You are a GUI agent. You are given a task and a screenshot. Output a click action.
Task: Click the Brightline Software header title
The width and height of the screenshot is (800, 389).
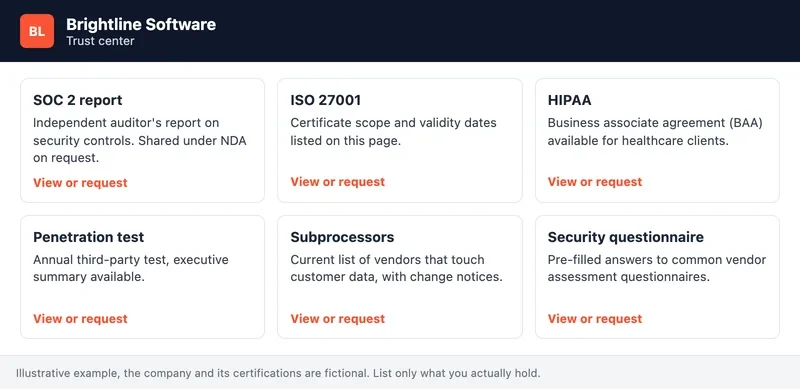pyautogui.click(x=141, y=24)
